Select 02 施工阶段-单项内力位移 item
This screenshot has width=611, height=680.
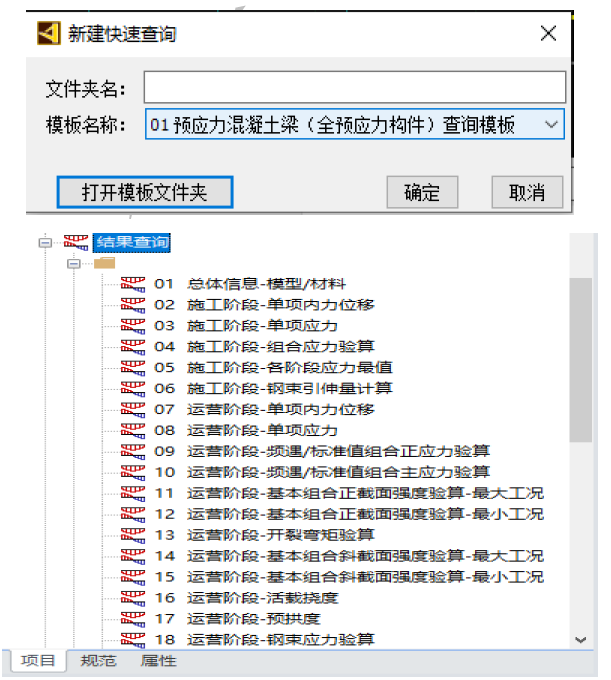[264, 305]
